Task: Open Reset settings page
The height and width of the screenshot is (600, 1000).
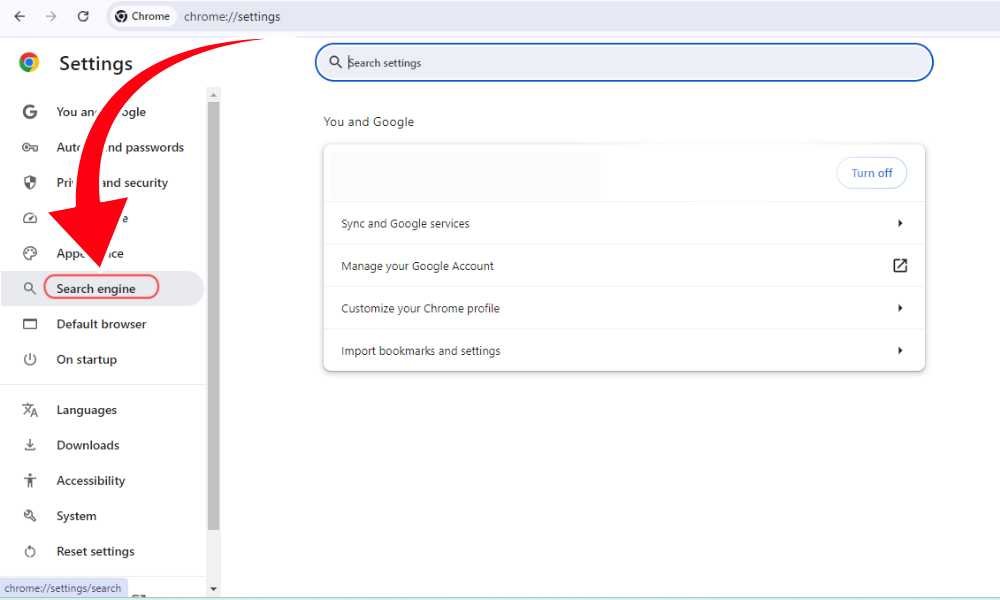Action: pos(96,551)
